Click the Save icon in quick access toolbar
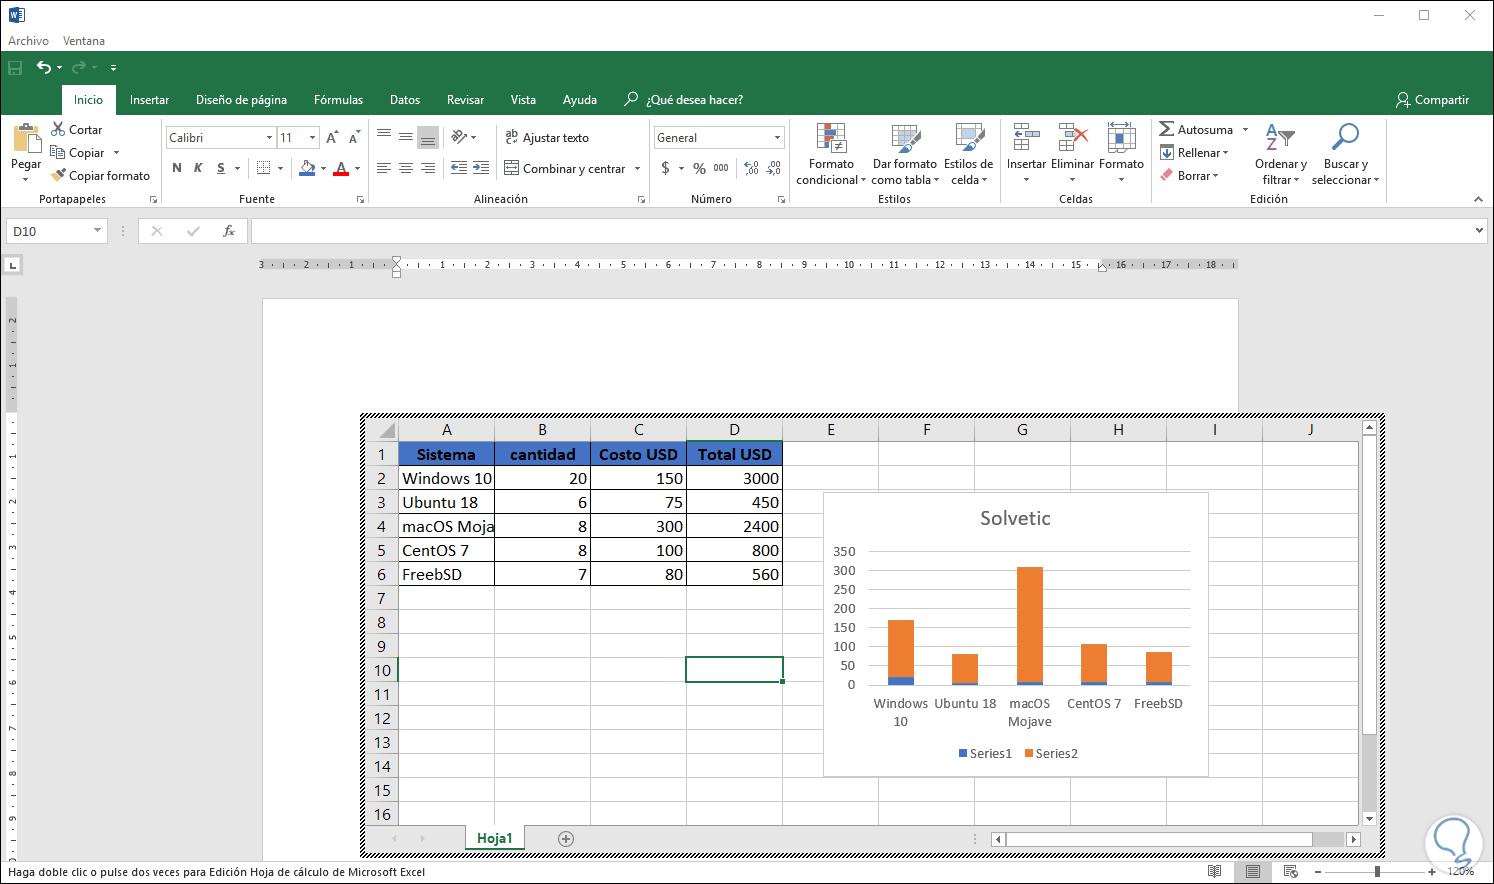Image resolution: width=1494 pixels, height=884 pixels. click(15, 68)
